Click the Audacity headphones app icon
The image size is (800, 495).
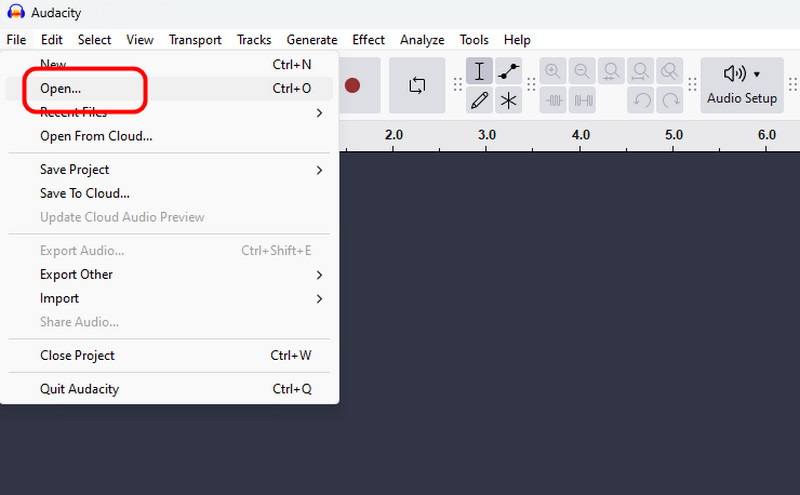pyautogui.click(x=16, y=12)
